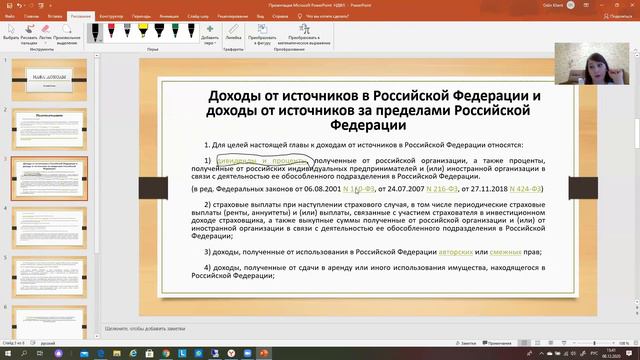640x360 pixels.
Task: Switch to Slide Sorter view
Action: 538,343
